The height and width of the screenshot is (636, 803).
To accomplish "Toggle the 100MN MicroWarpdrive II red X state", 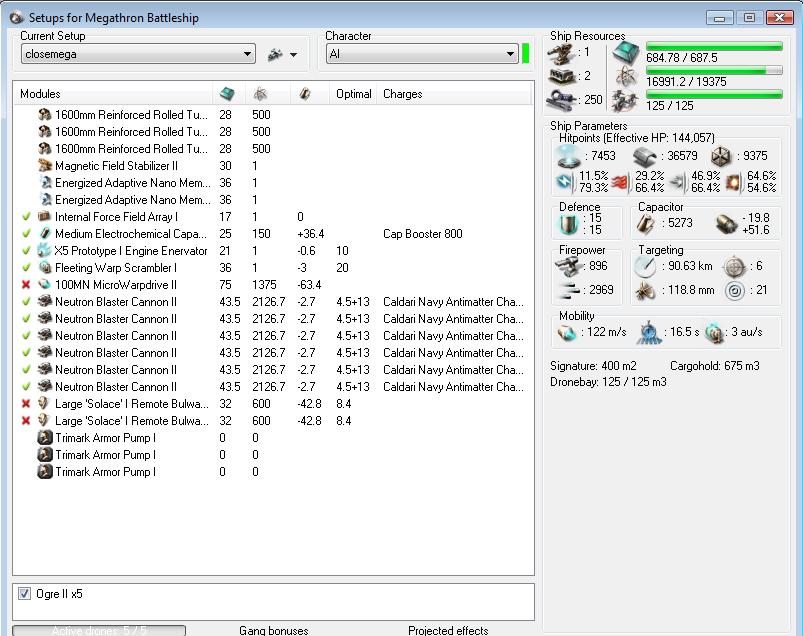I will [x=26, y=285].
